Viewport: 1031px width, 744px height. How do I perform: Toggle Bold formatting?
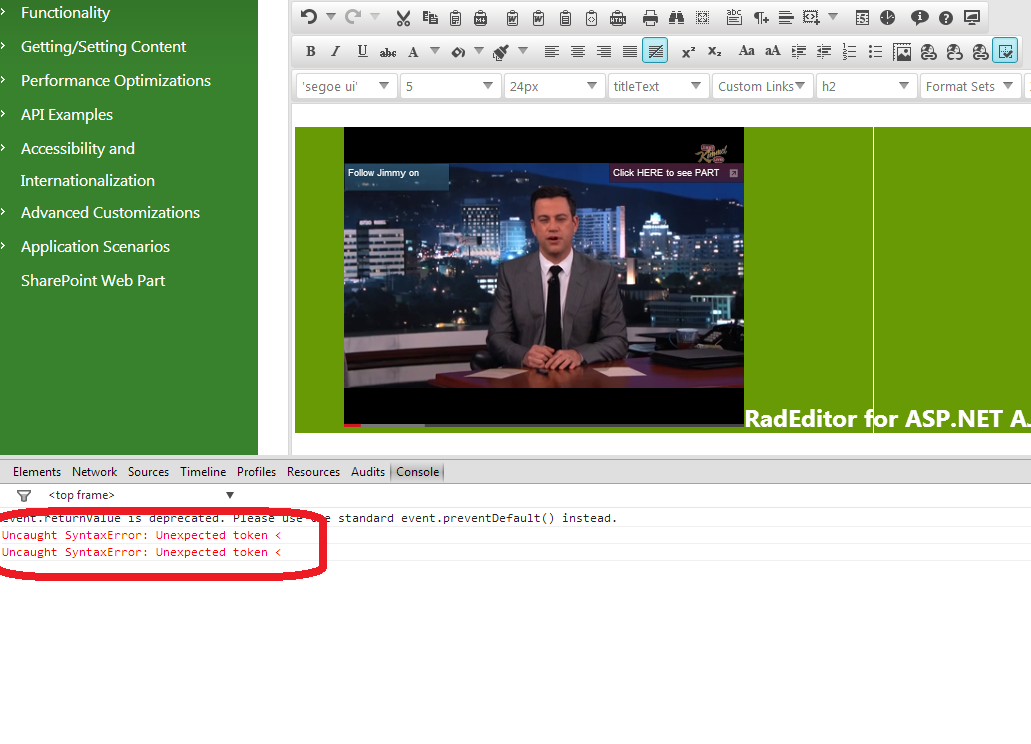tap(310, 51)
